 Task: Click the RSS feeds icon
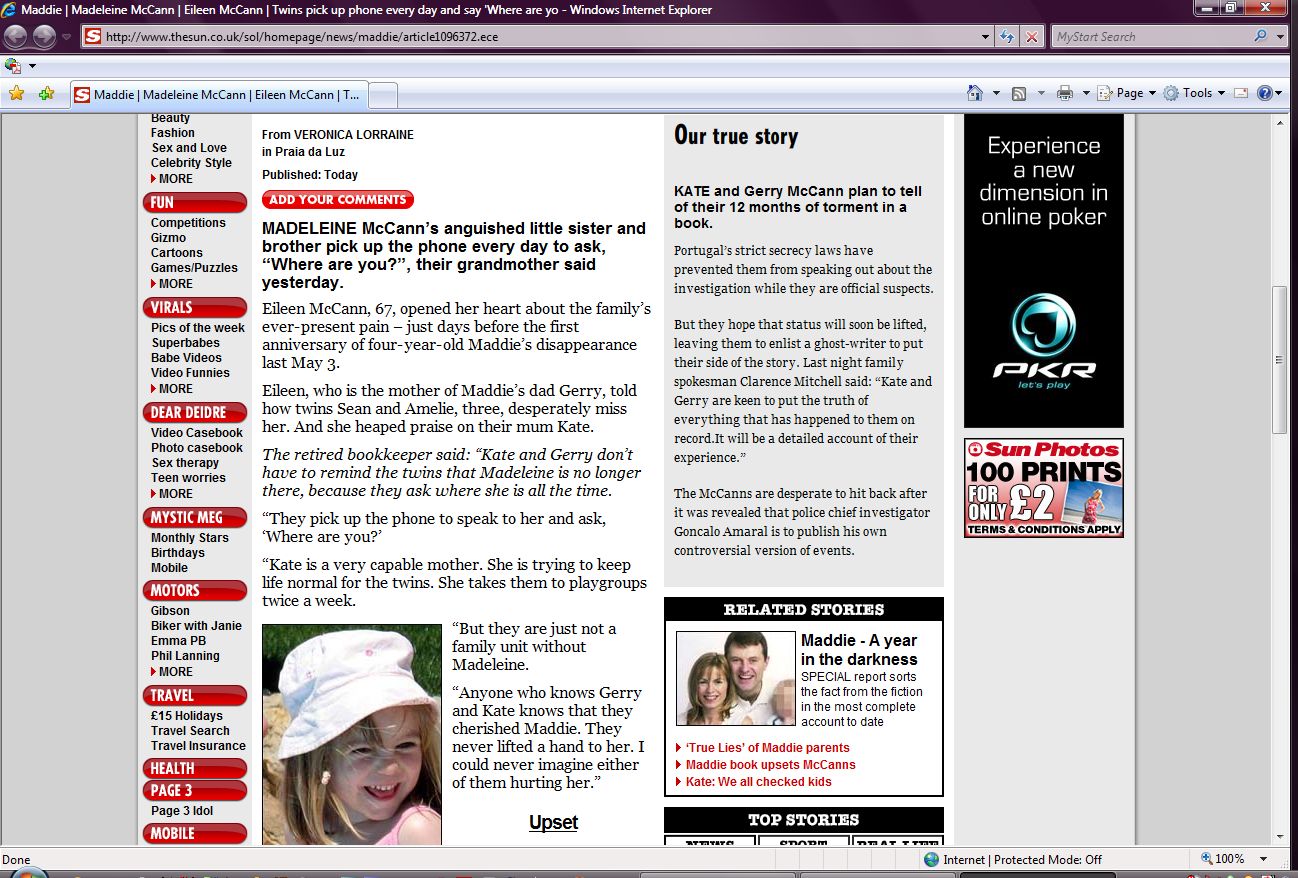point(1019,93)
